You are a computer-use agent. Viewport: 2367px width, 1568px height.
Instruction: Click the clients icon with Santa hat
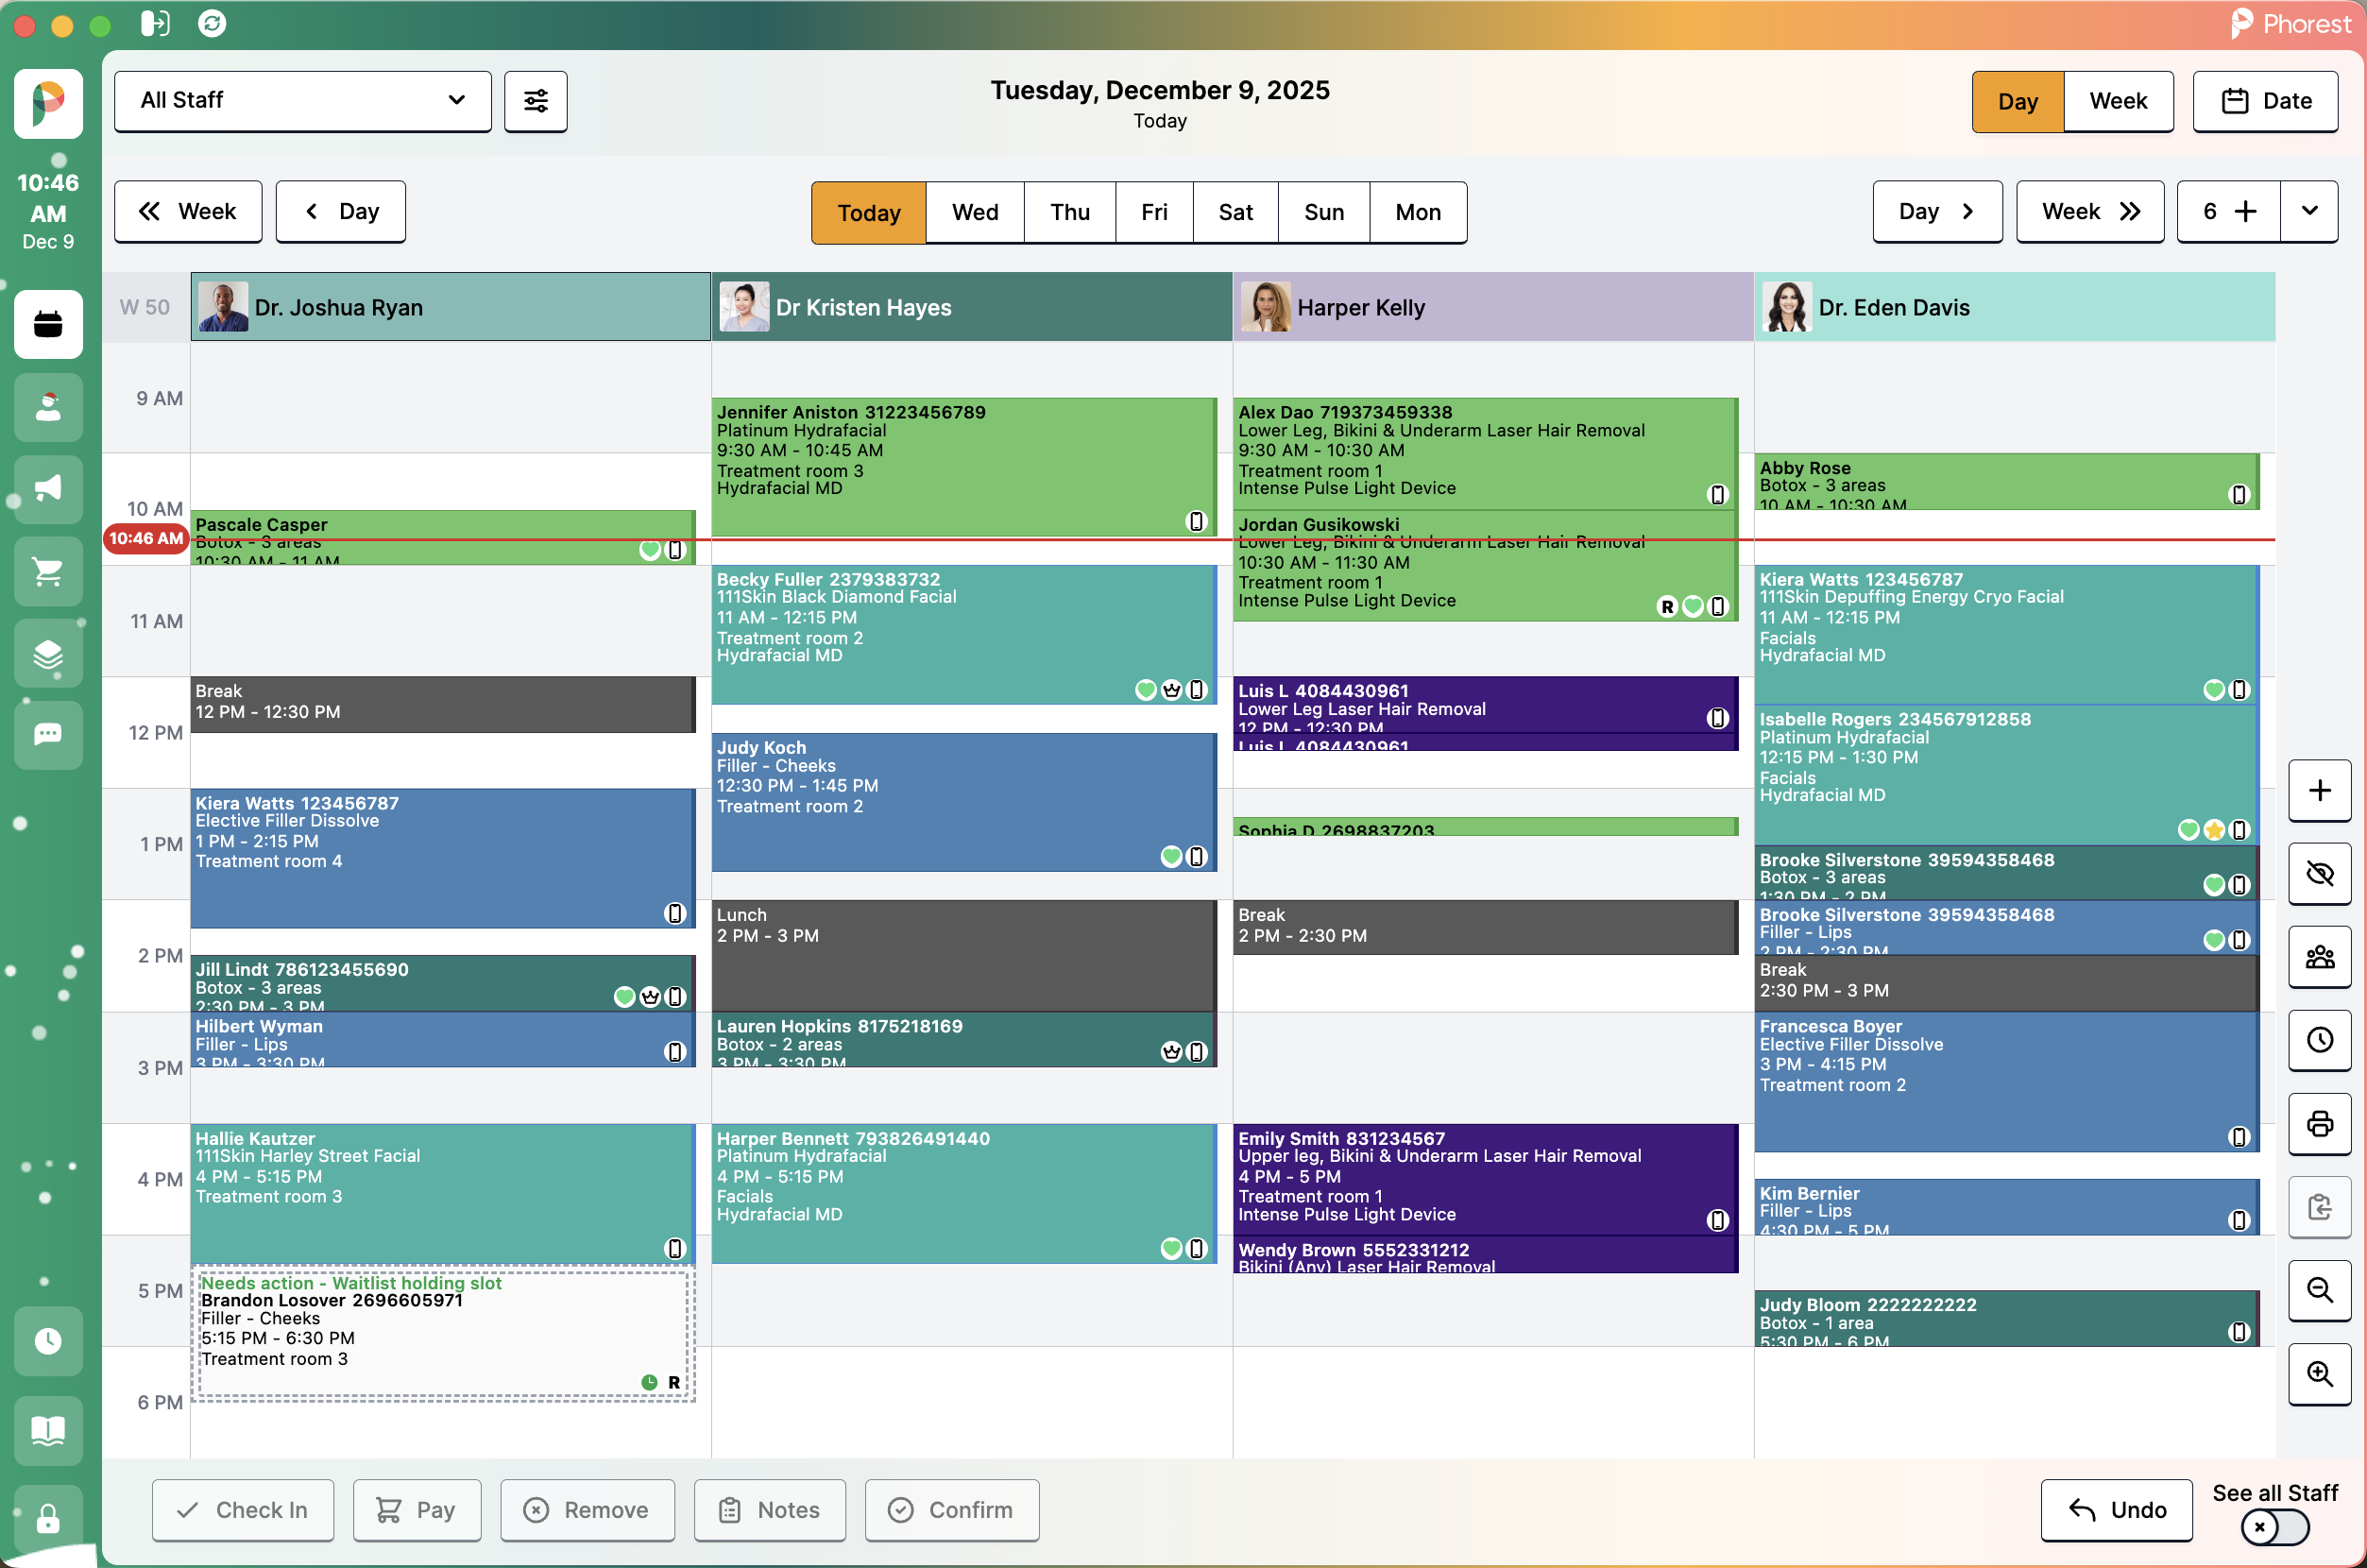tap(47, 408)
